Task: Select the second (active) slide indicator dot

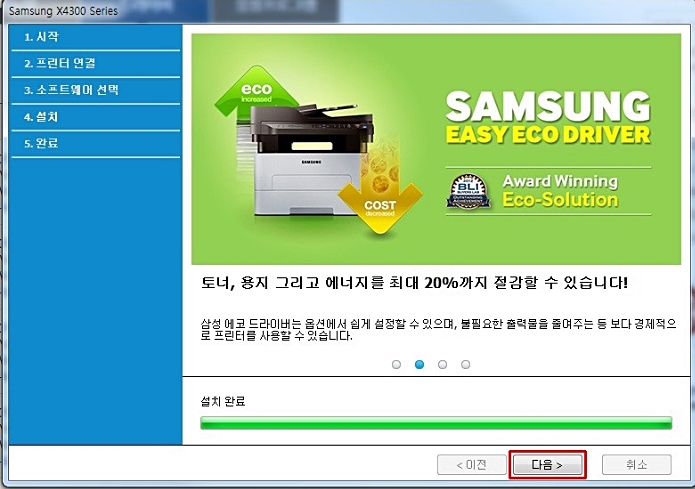Action: coord(419,364)
